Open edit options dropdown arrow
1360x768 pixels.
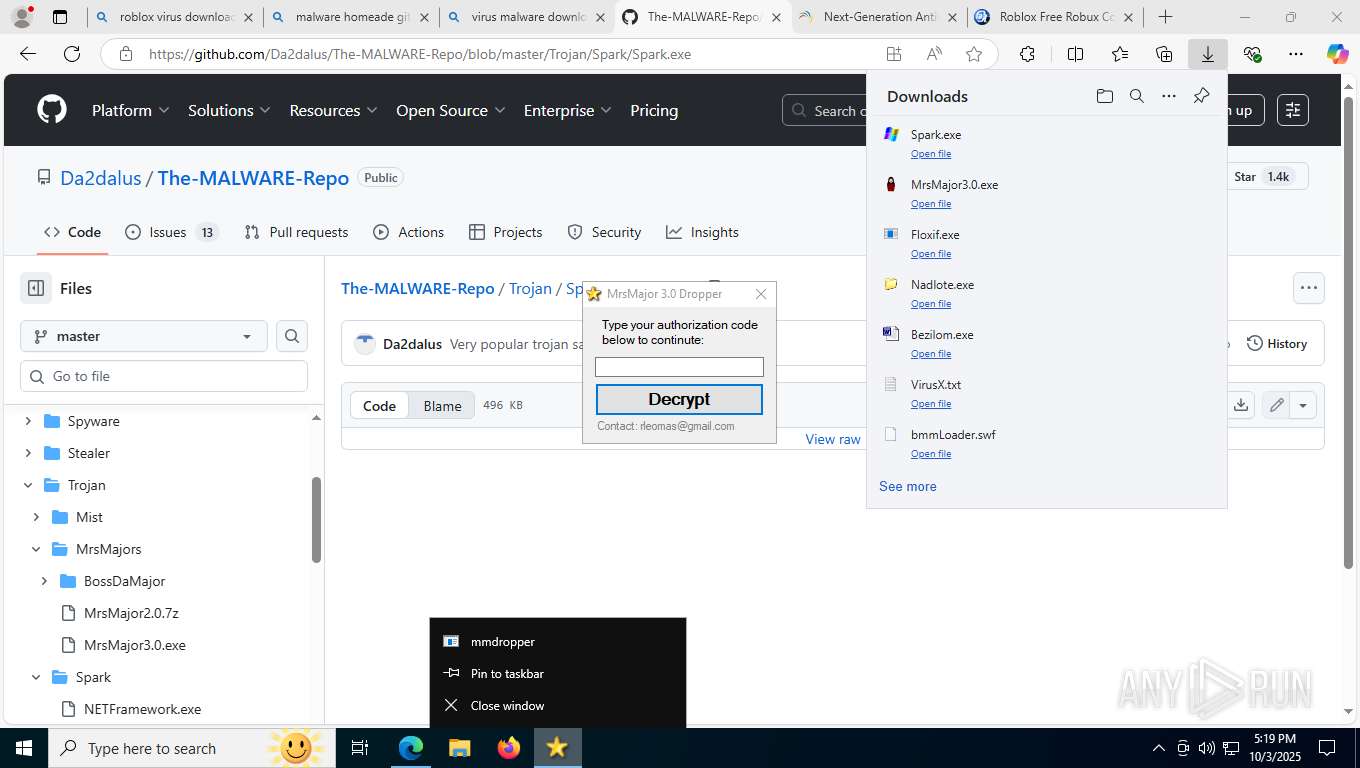tap(1303, 404)
